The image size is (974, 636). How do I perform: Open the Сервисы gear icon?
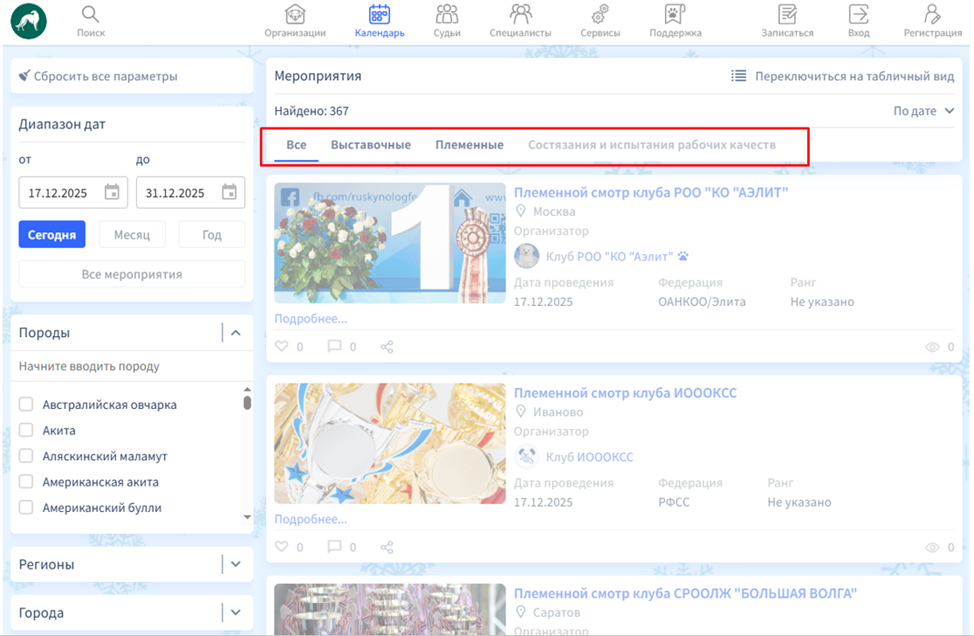pyautogui.click(x=600, y=15)
